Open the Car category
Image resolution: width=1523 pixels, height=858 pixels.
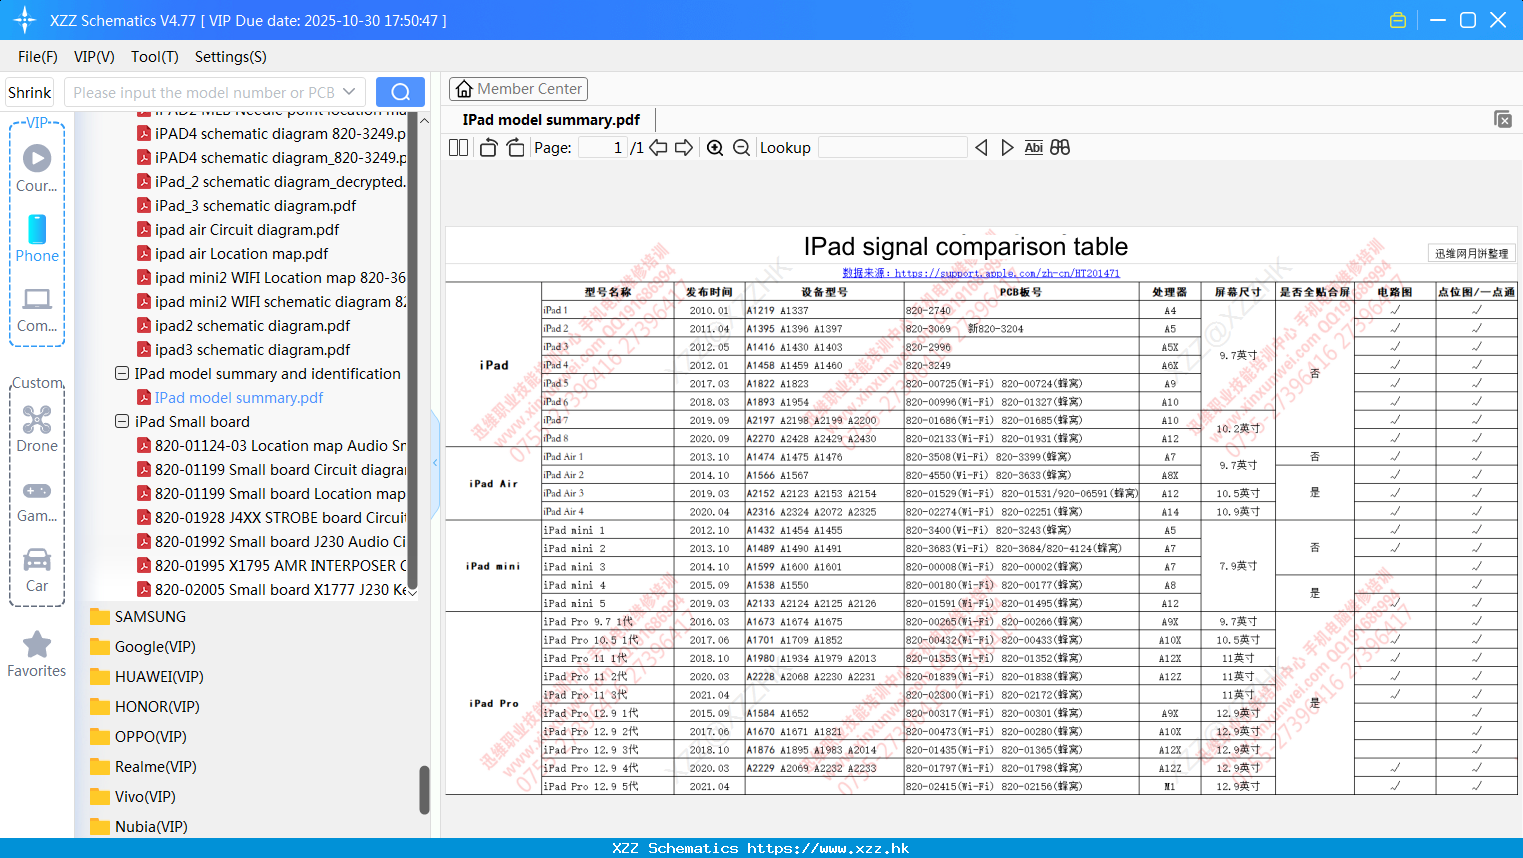[37, 570]
